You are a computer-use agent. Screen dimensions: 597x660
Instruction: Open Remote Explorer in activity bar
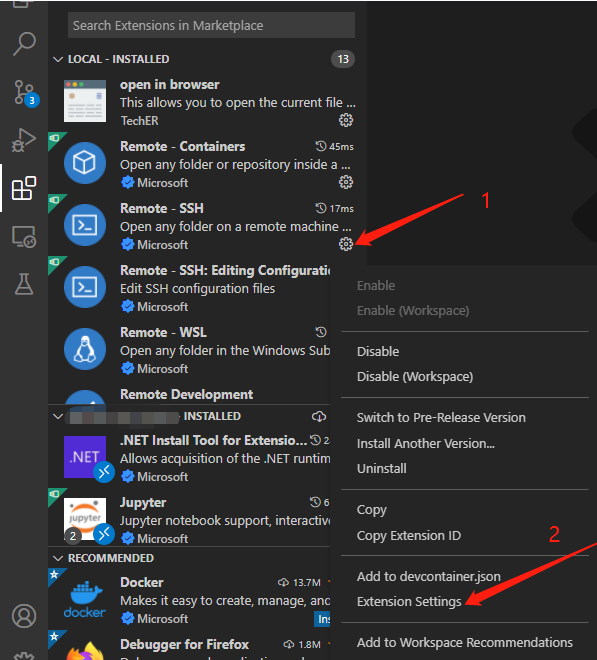click(24, 237)
